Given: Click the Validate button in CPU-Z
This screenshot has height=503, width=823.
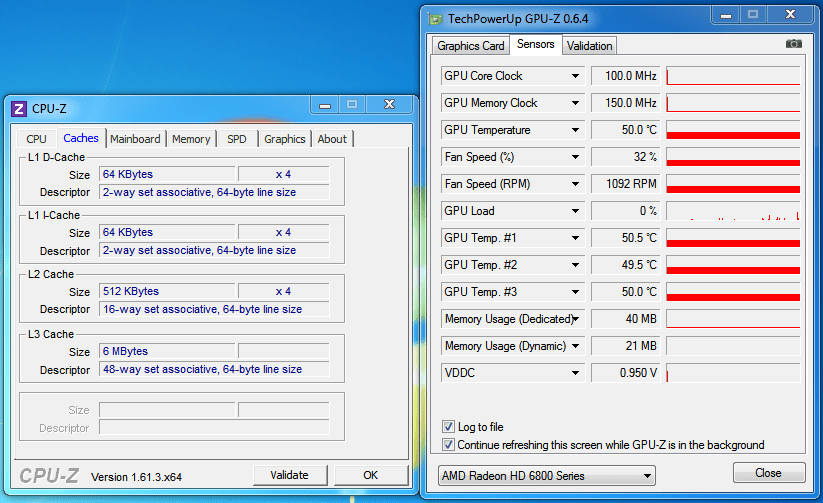Looking at the screenshot, I should click(x=290, y=475).
